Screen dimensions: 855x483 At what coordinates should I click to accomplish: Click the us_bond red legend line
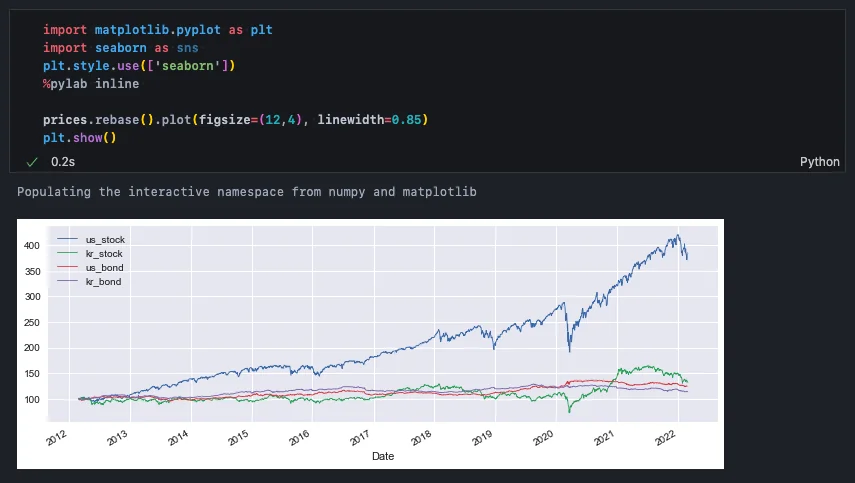[68, 268]
